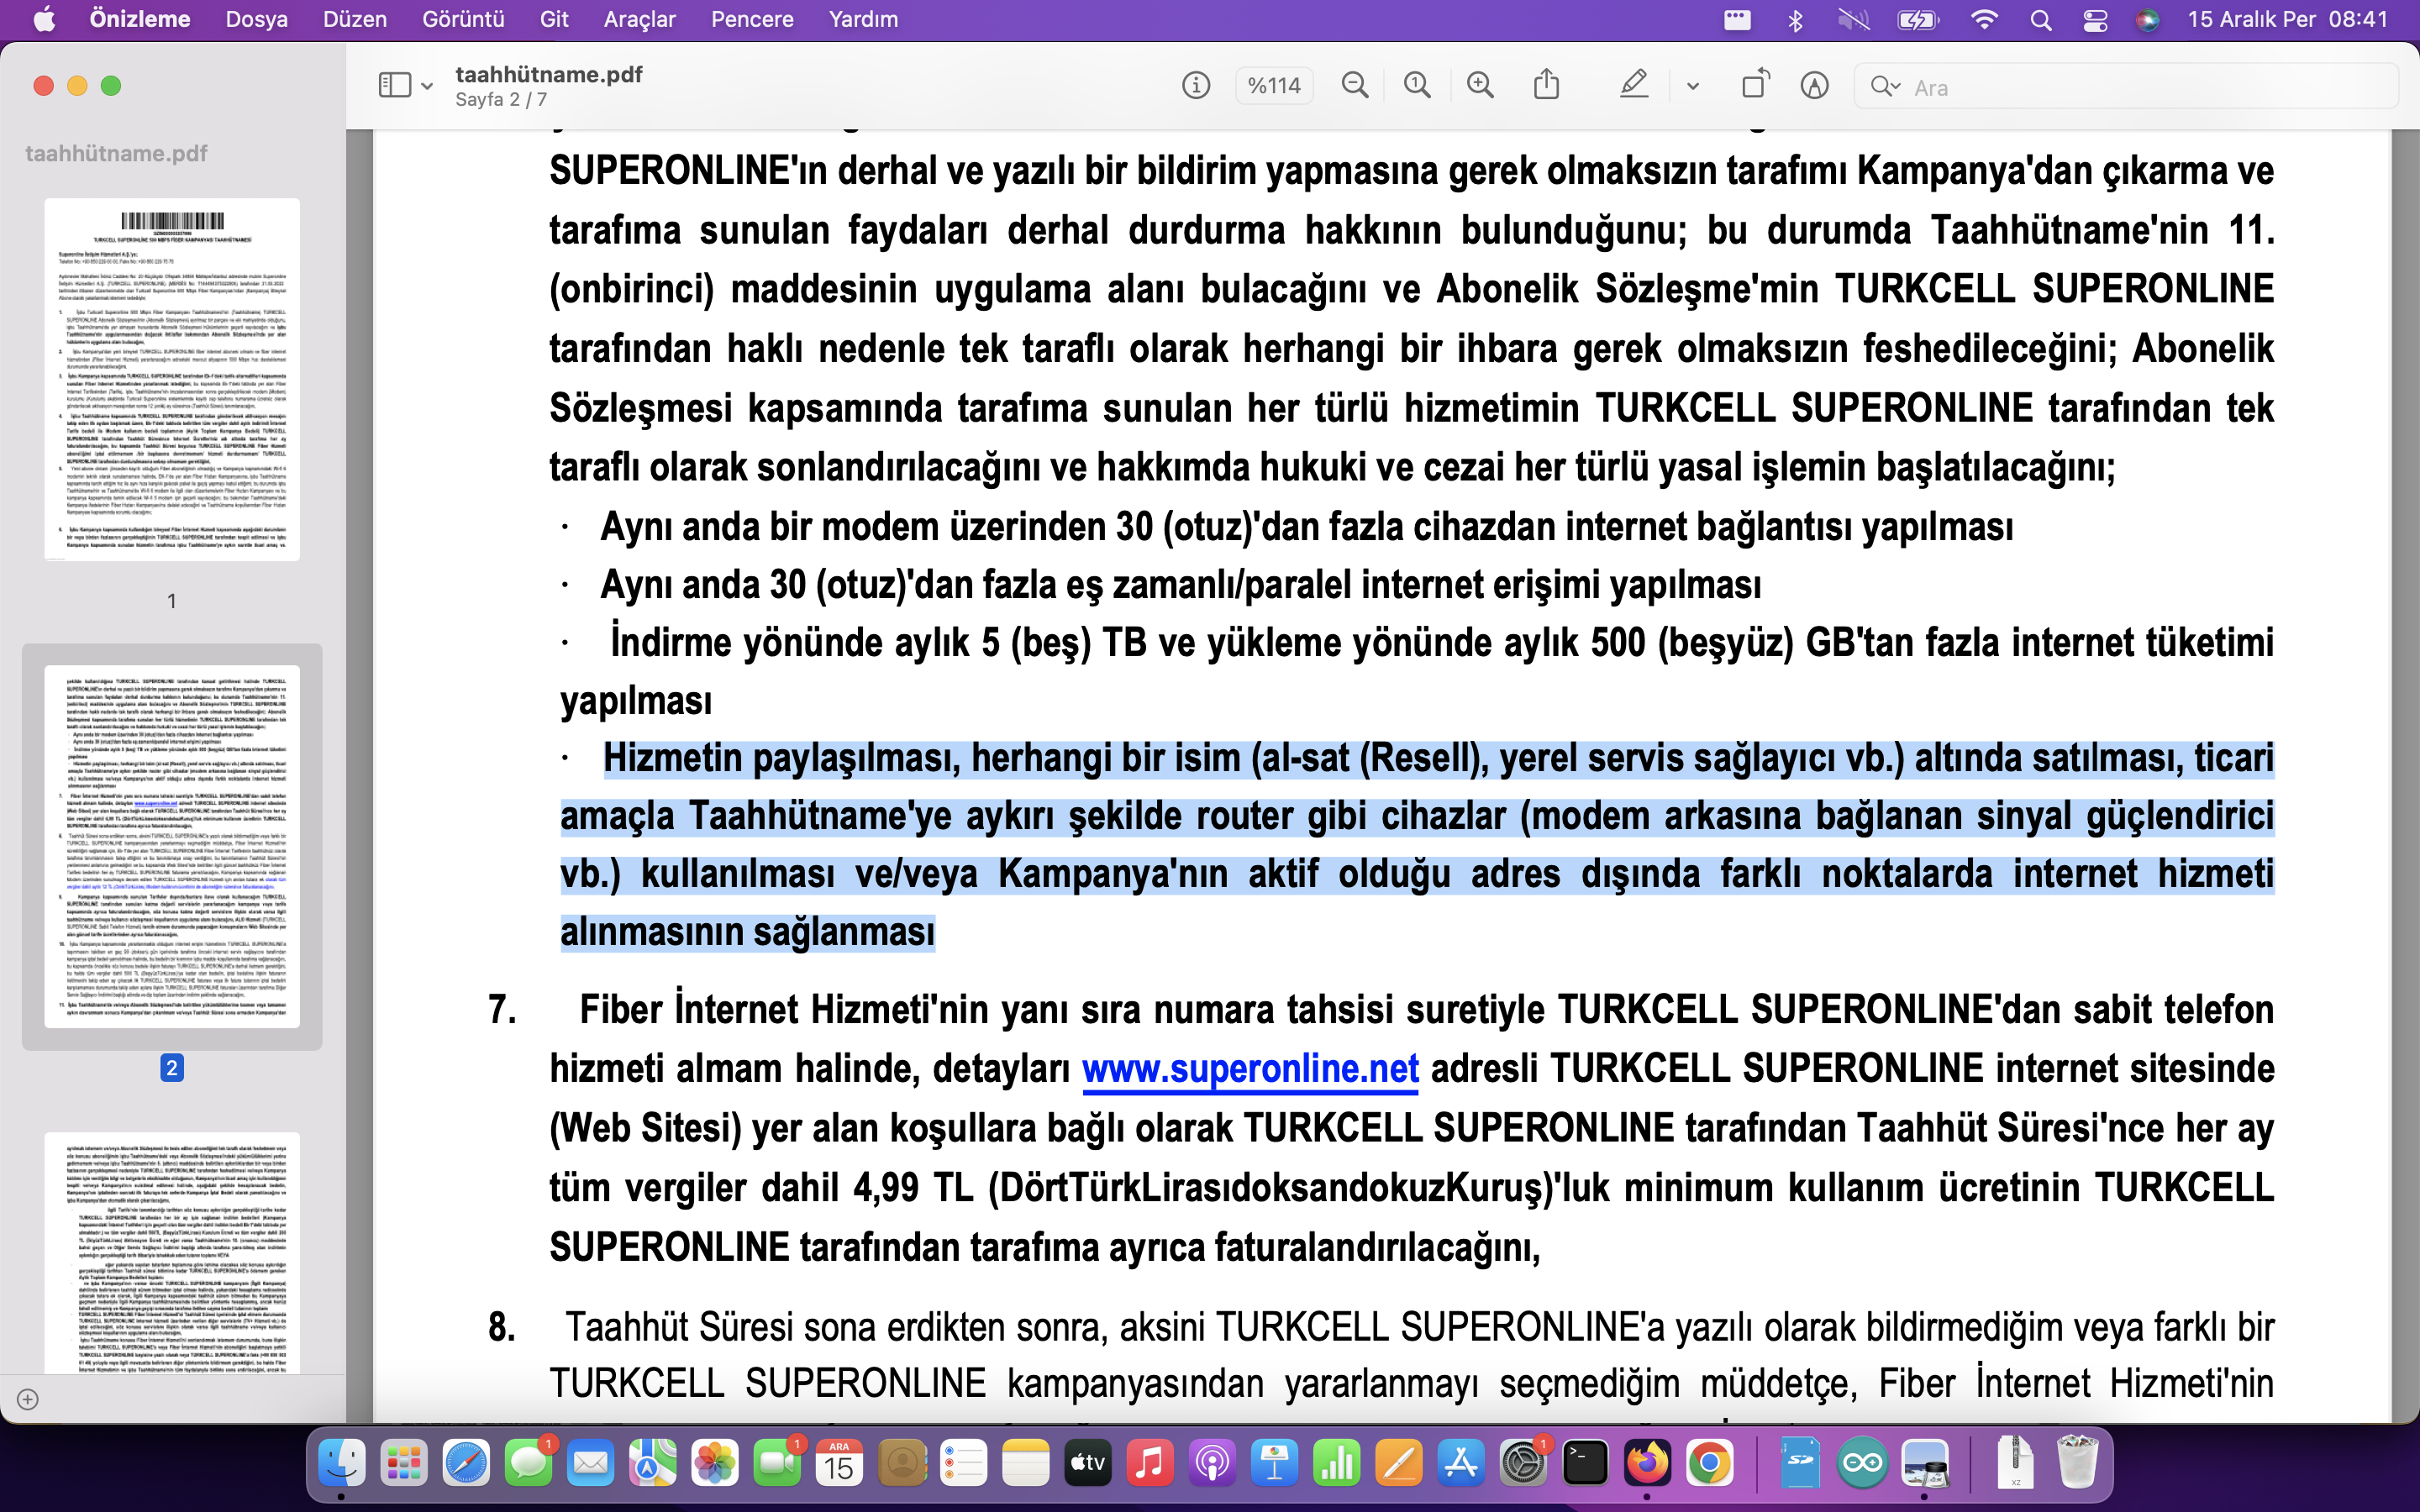
Task: Open Reminders from the Dock
Action: [963, 1463]
